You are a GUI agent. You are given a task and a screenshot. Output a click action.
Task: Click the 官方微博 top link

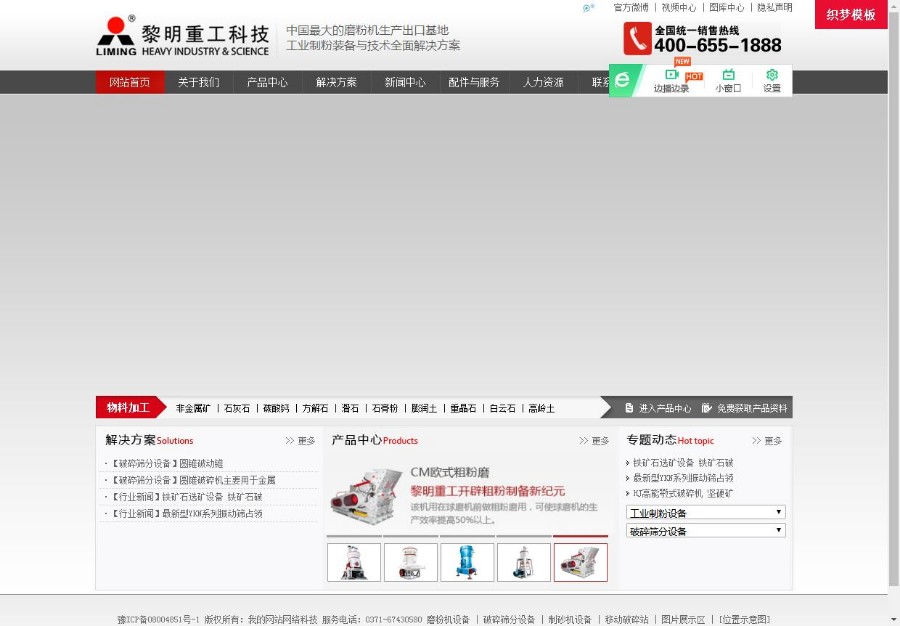pyautogui.click(x=631, y=7)
